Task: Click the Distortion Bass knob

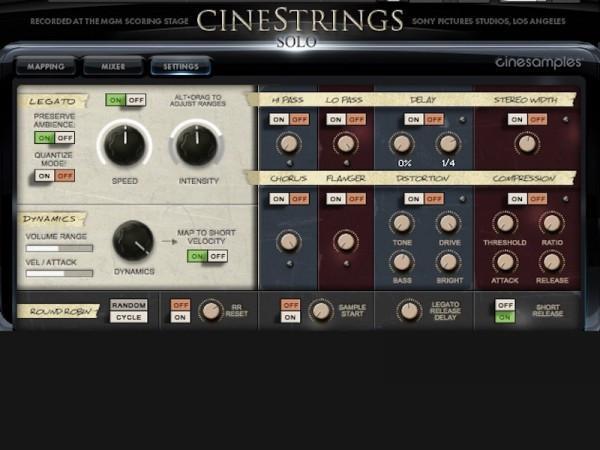Action: pos(401,262)
